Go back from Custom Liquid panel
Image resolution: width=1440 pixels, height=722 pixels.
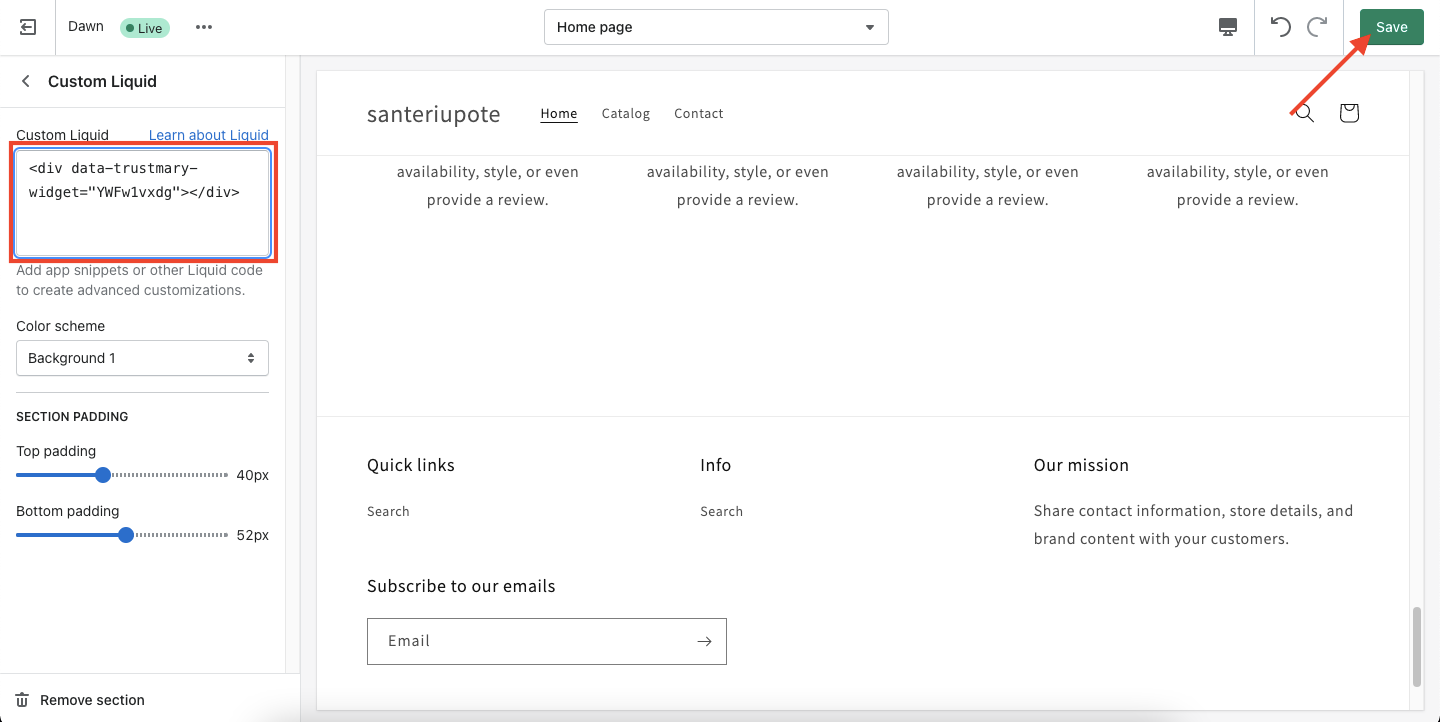coord(26,81)
